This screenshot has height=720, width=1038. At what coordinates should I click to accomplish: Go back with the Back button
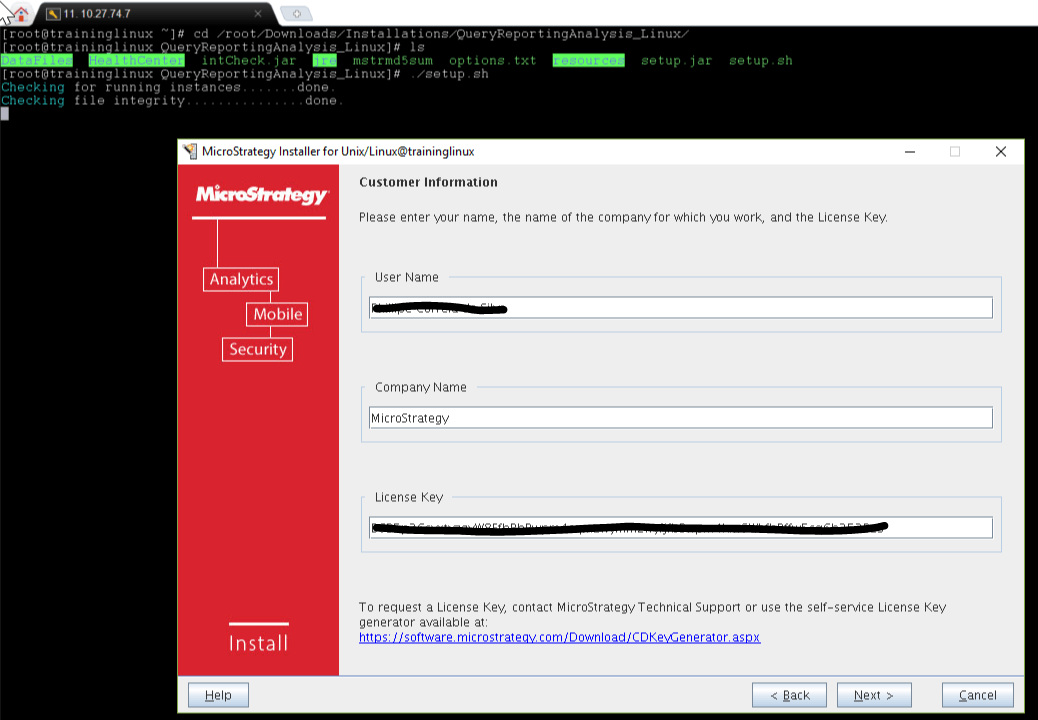tap(789, 695)
